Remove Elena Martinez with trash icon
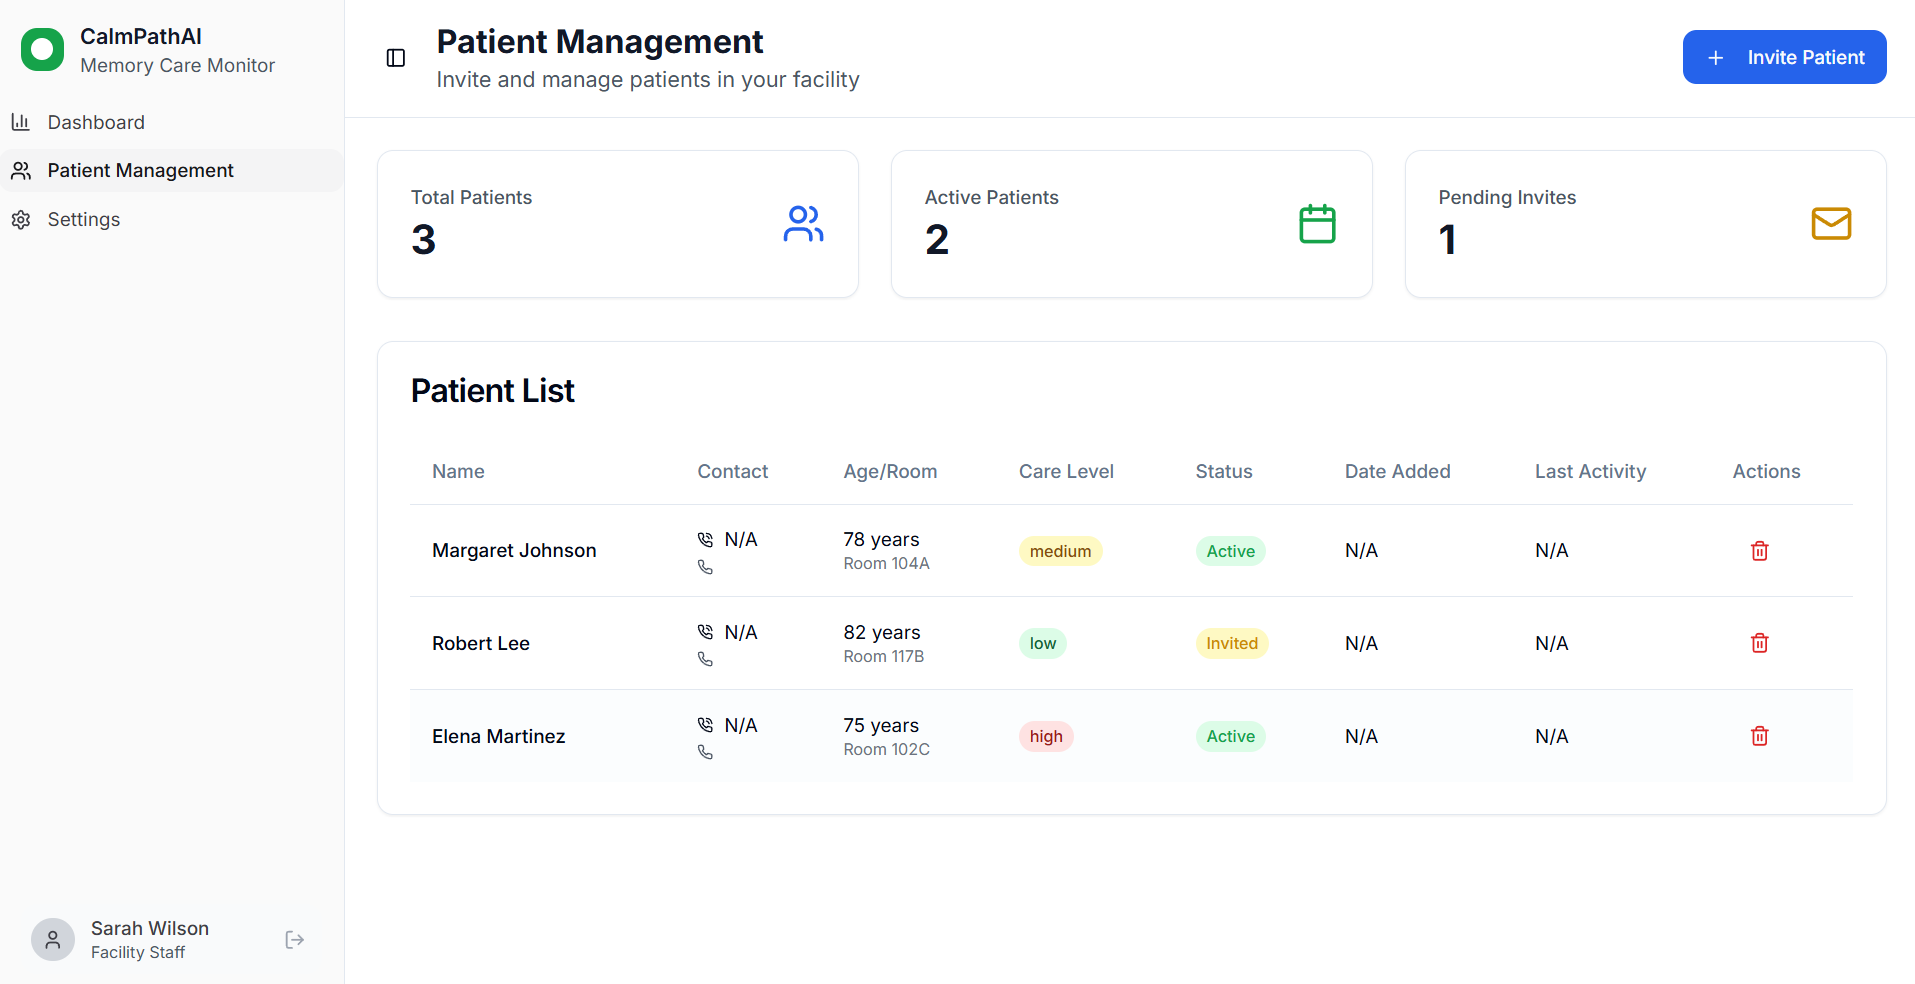The height and width of the screenshot is (984, 1915). (x=1759, y=736)
